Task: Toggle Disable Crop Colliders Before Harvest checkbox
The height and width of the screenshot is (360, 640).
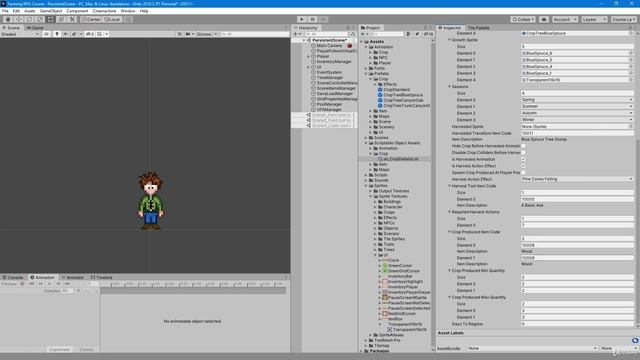Action: coord(523,153)
